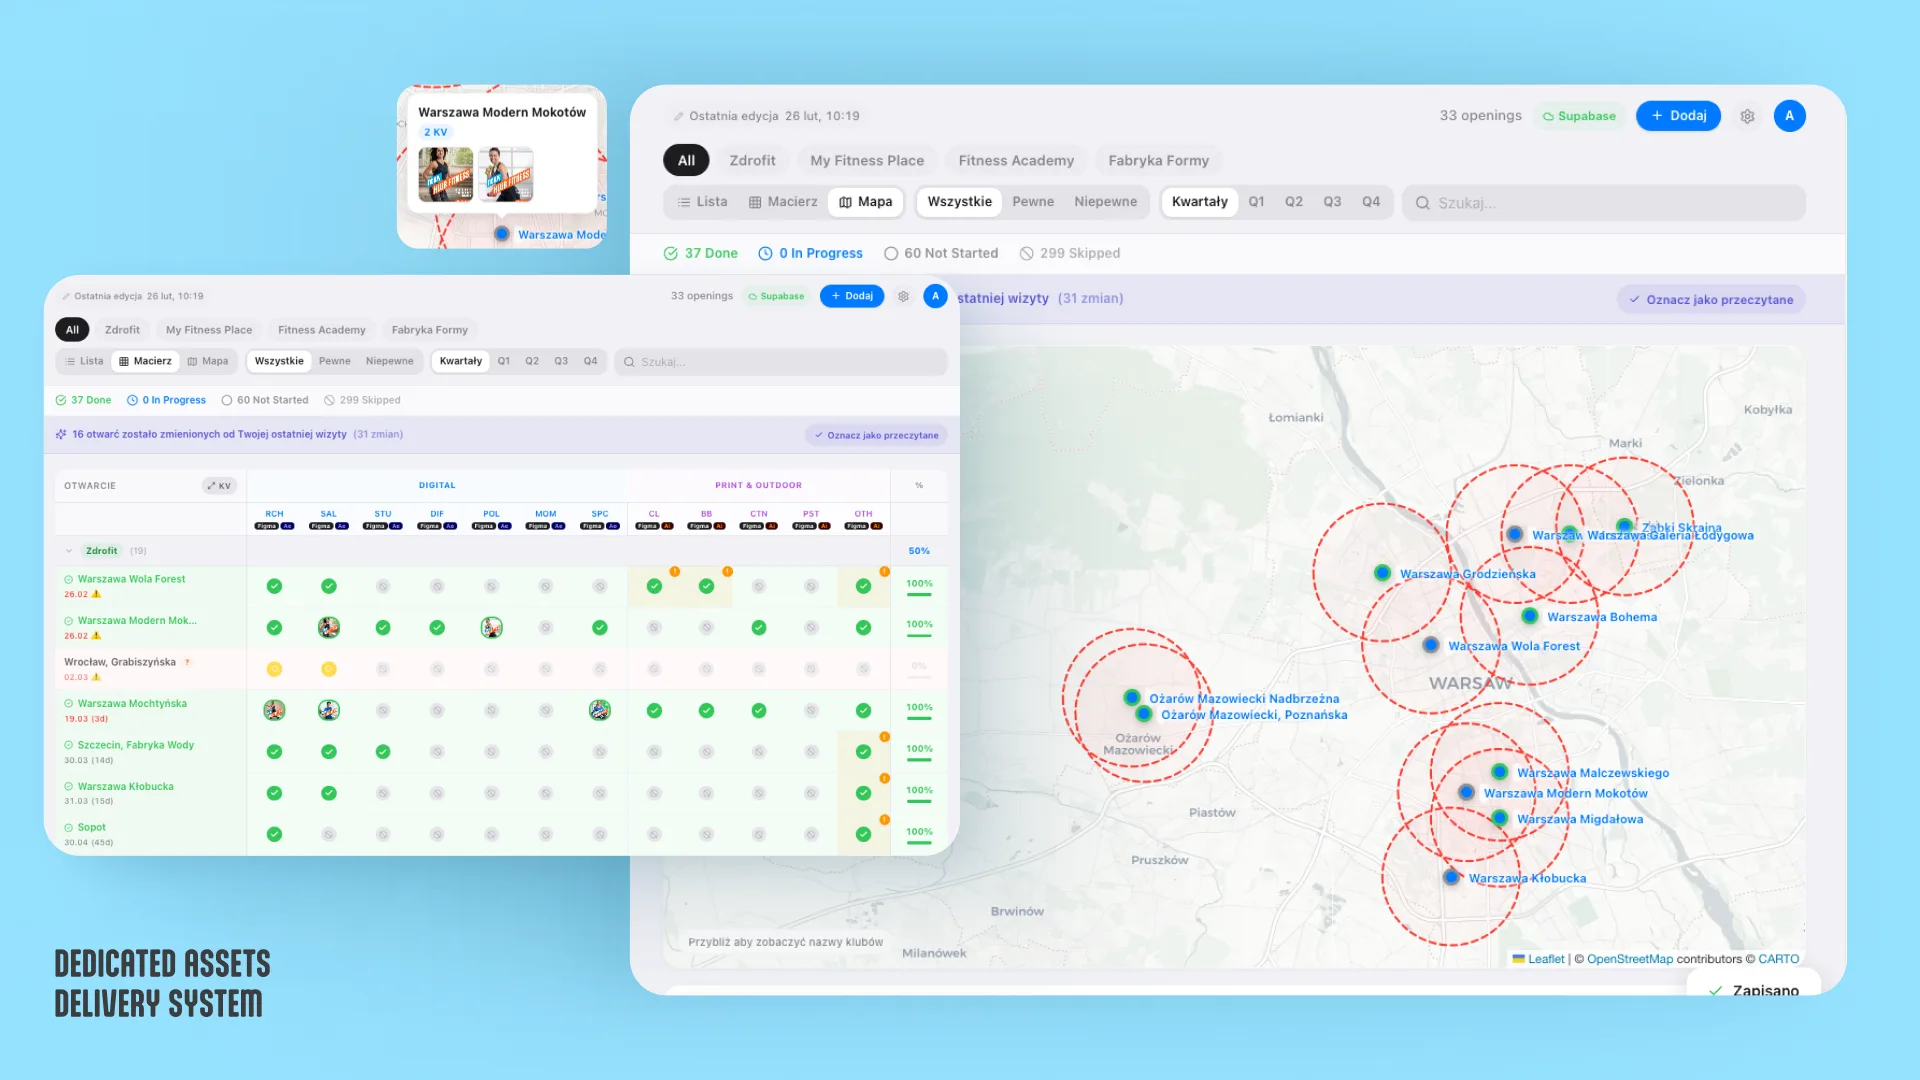Screen dimensions: 1920x1080
Task: Switch to Macierz view in the large window
Action: tap(783, 202)
